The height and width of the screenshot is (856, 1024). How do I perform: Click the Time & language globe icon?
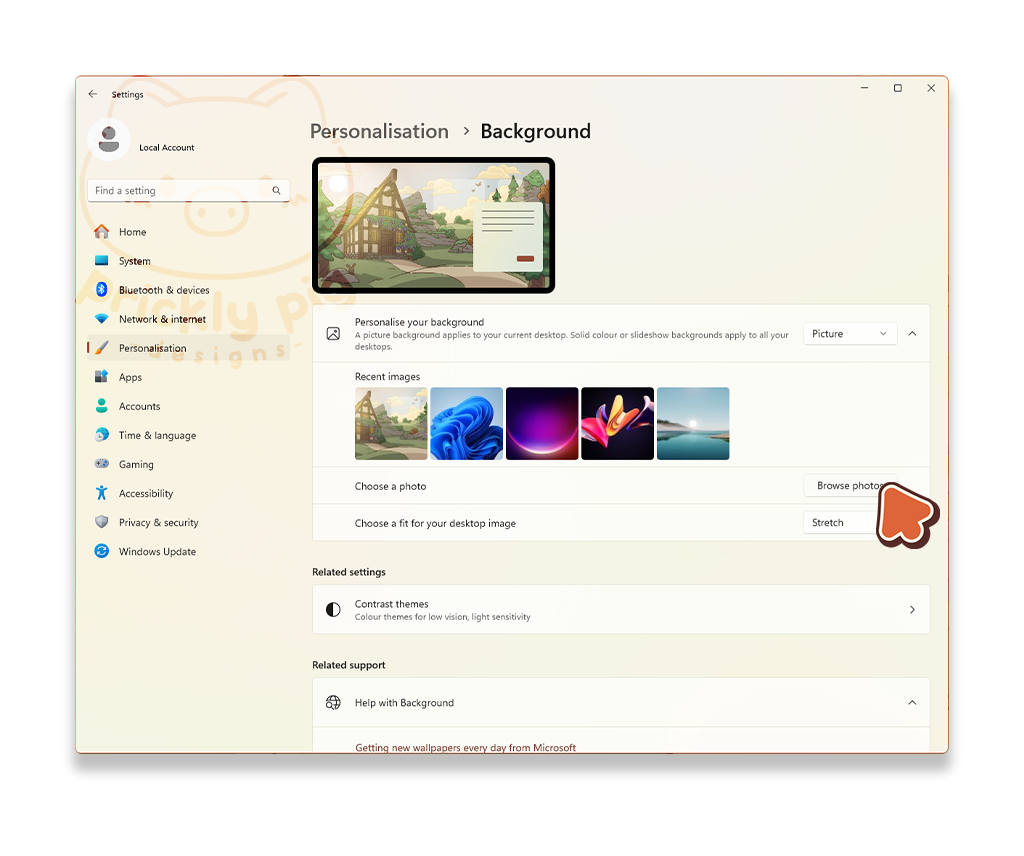[x=101, y=435]
